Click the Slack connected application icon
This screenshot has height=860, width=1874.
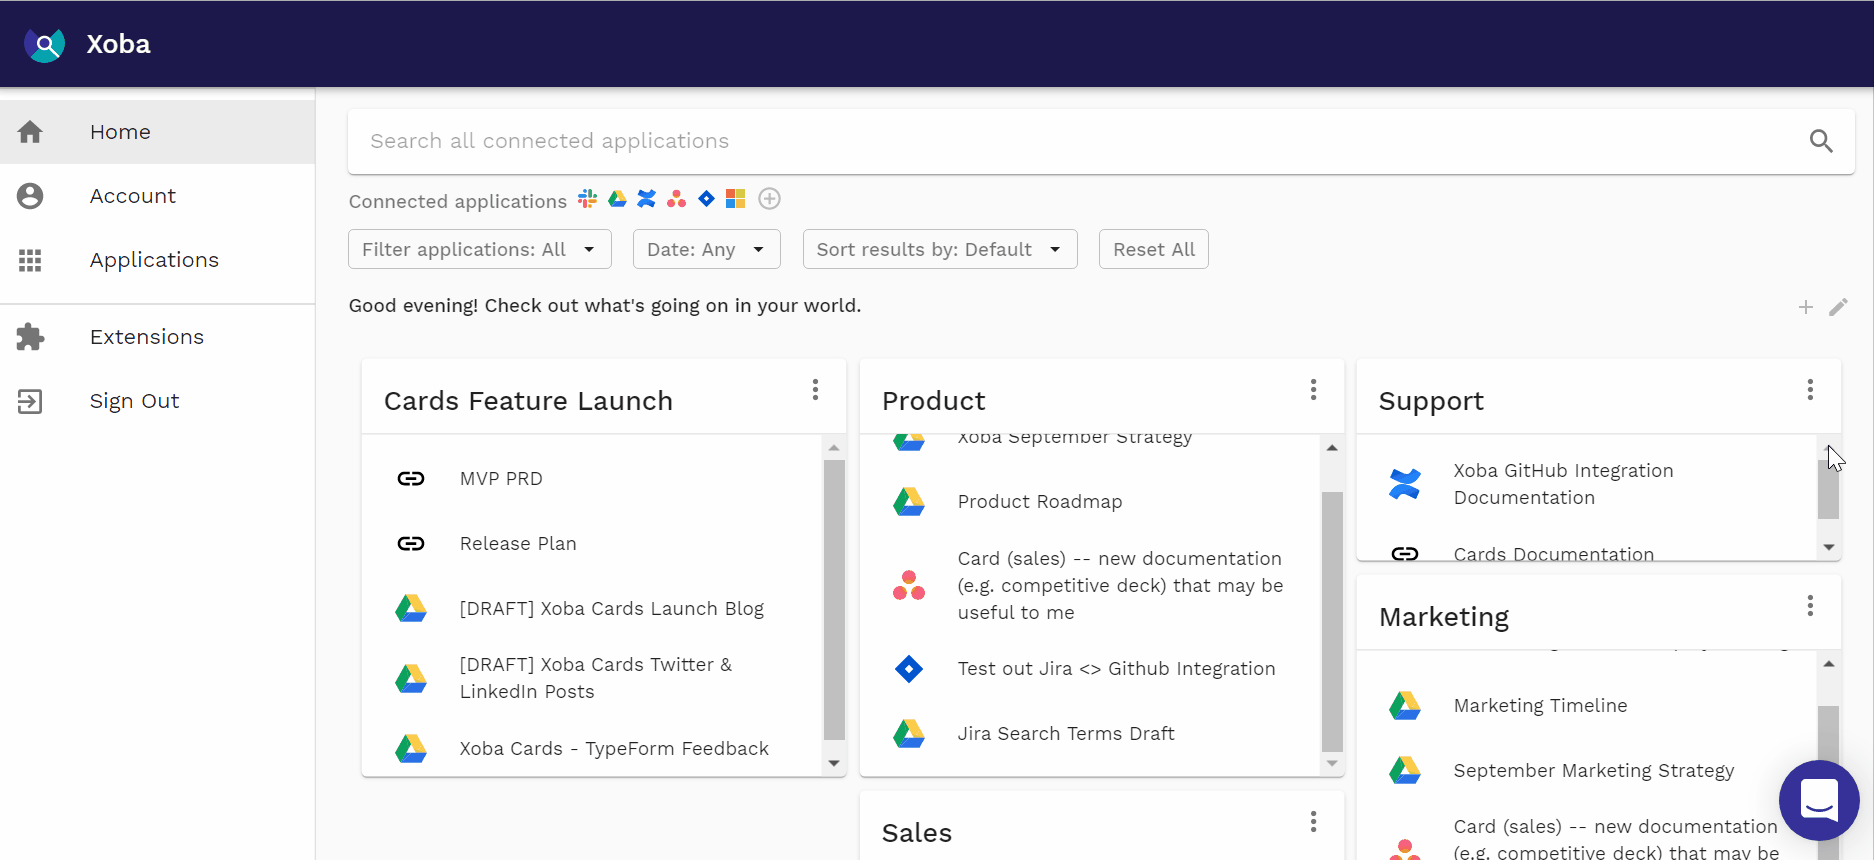pyautogui.click(x=587, y=199)
